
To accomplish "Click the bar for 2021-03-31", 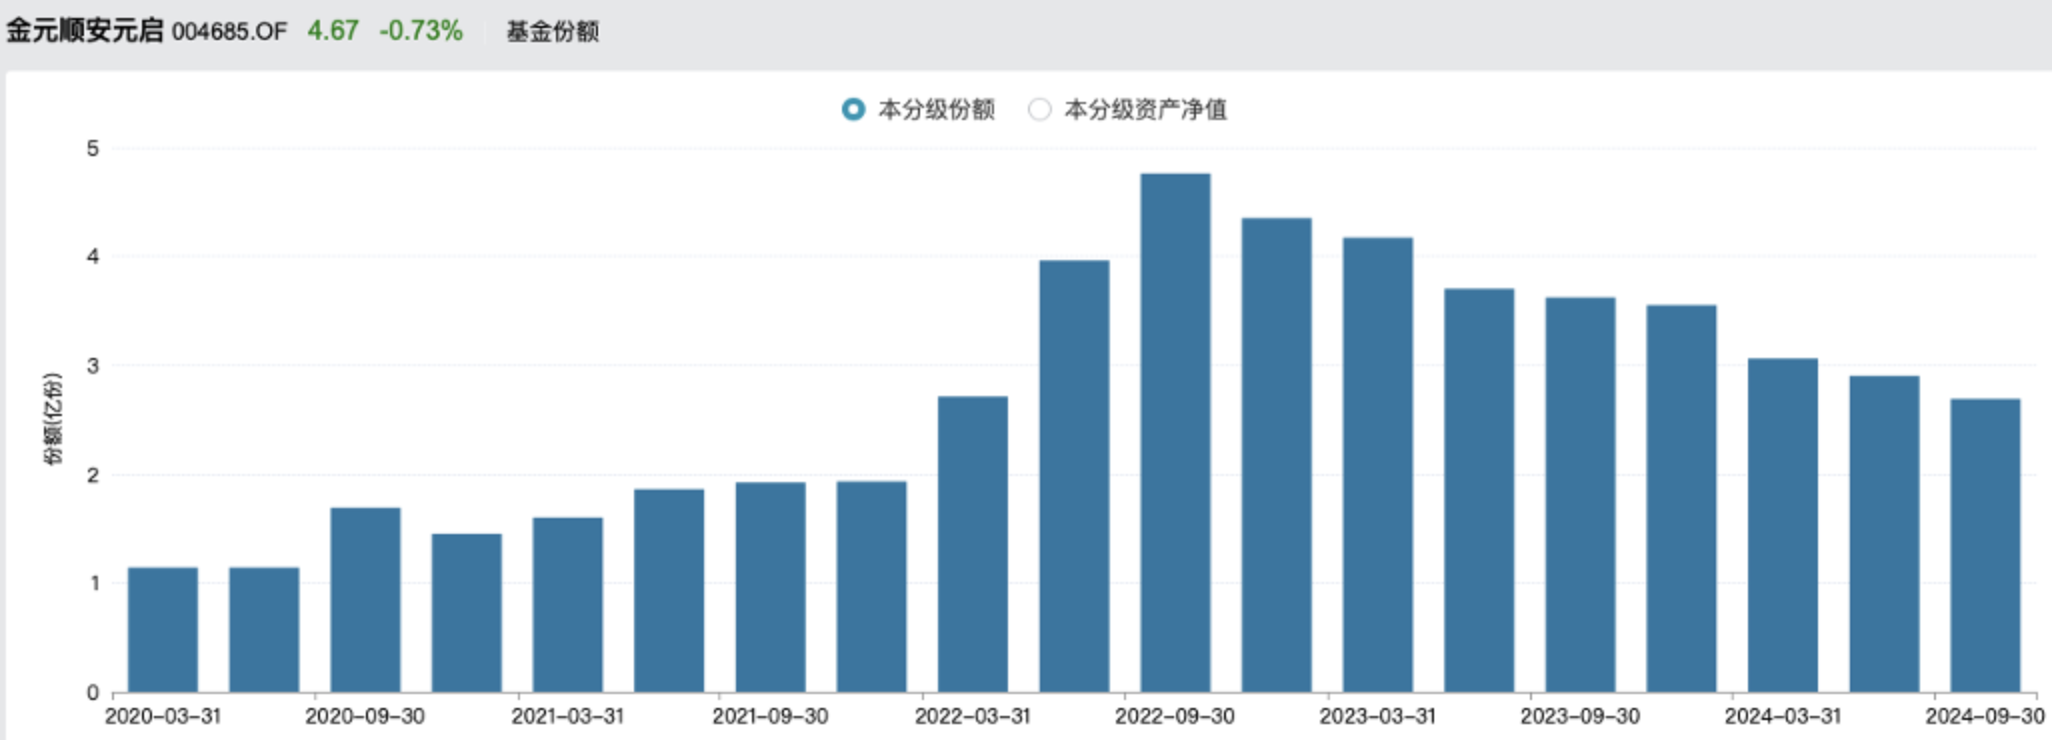I will (568, 605).
